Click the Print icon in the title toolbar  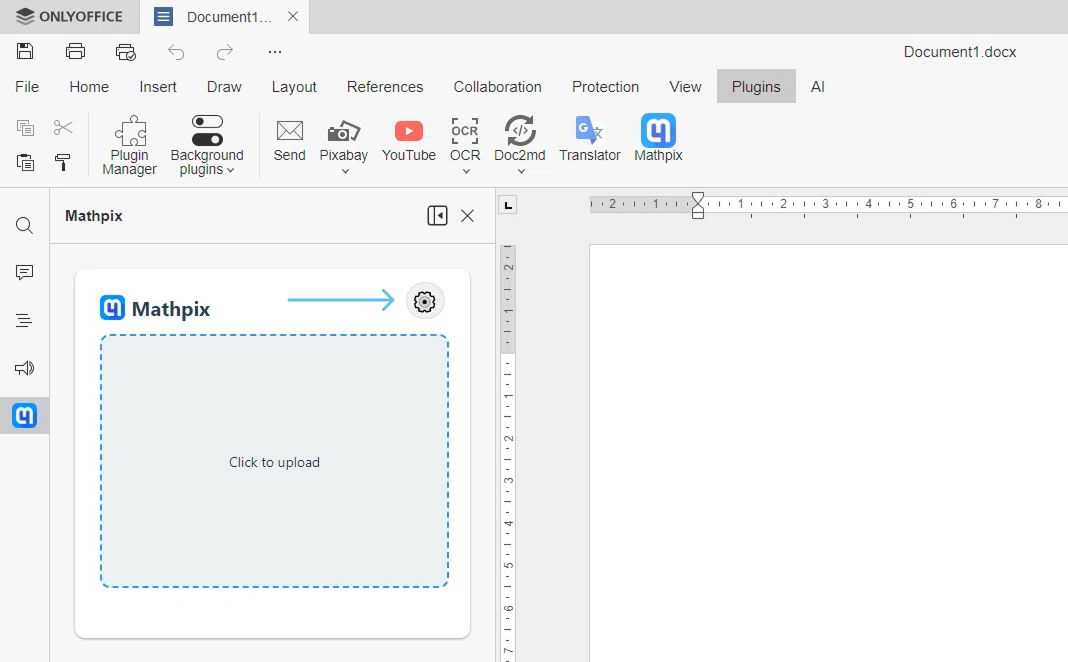pyautogui.click(x=76, y=51)
